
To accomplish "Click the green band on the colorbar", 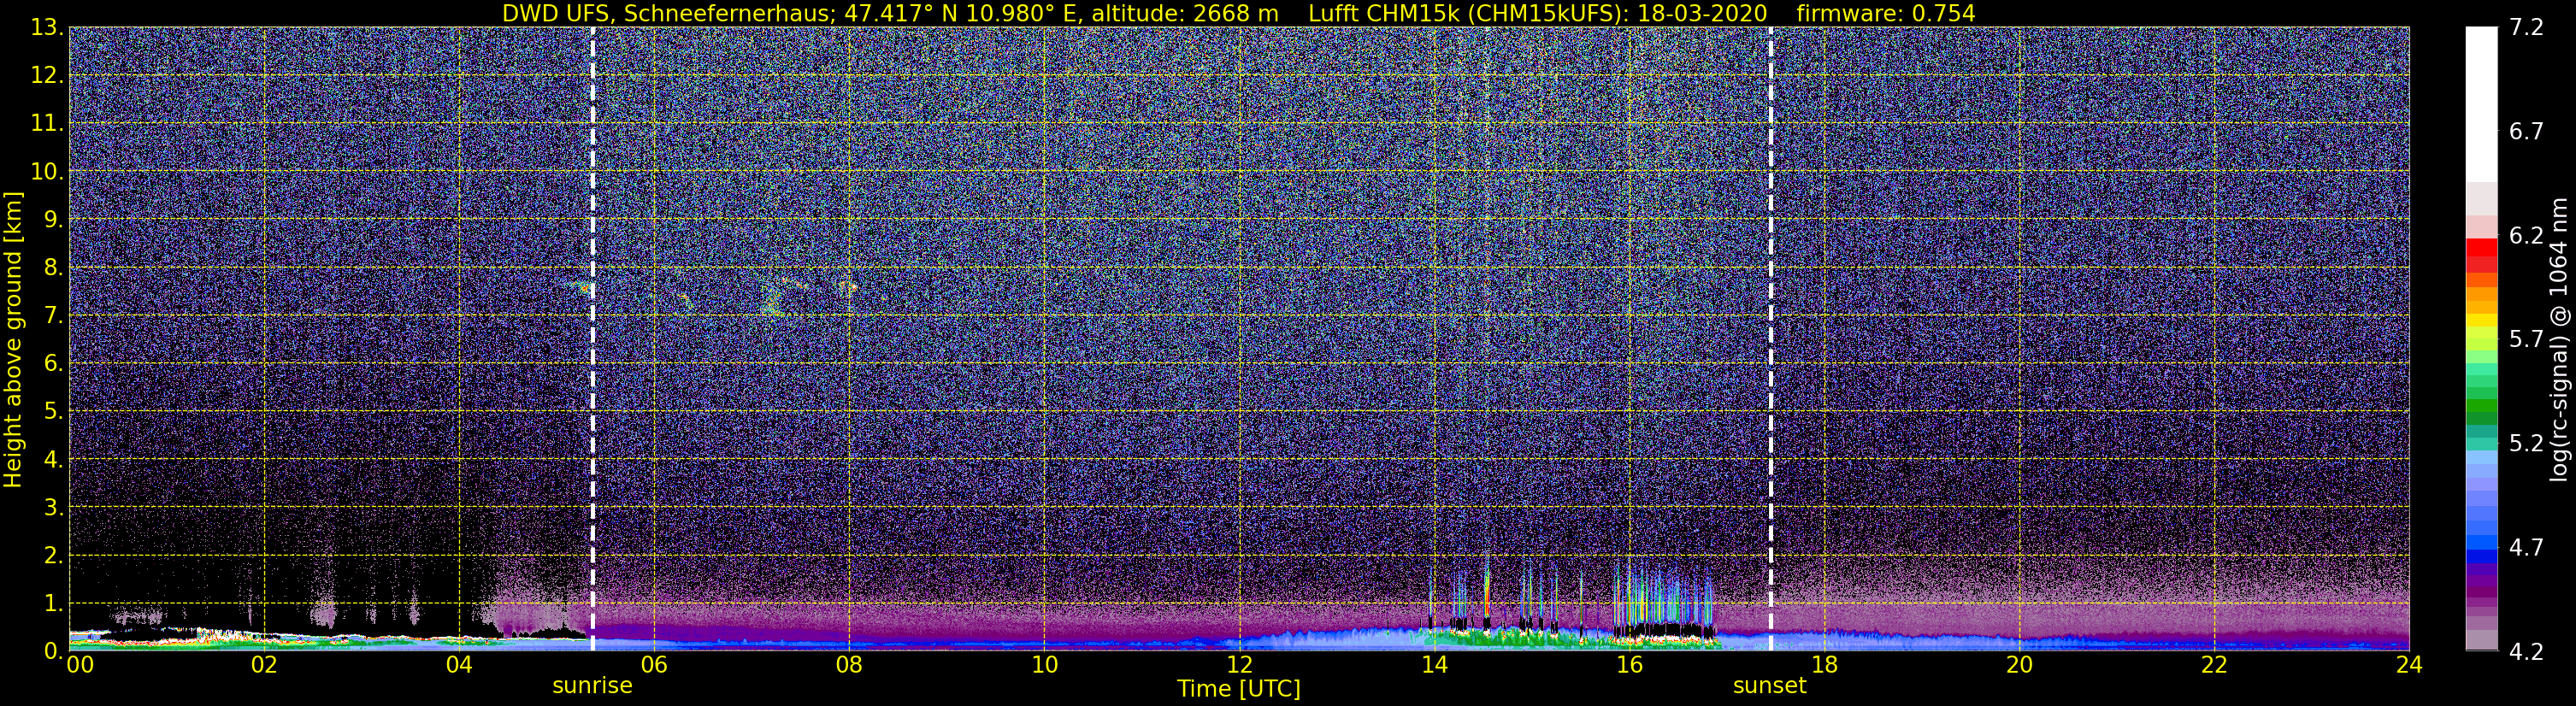I will point(2481,408).
